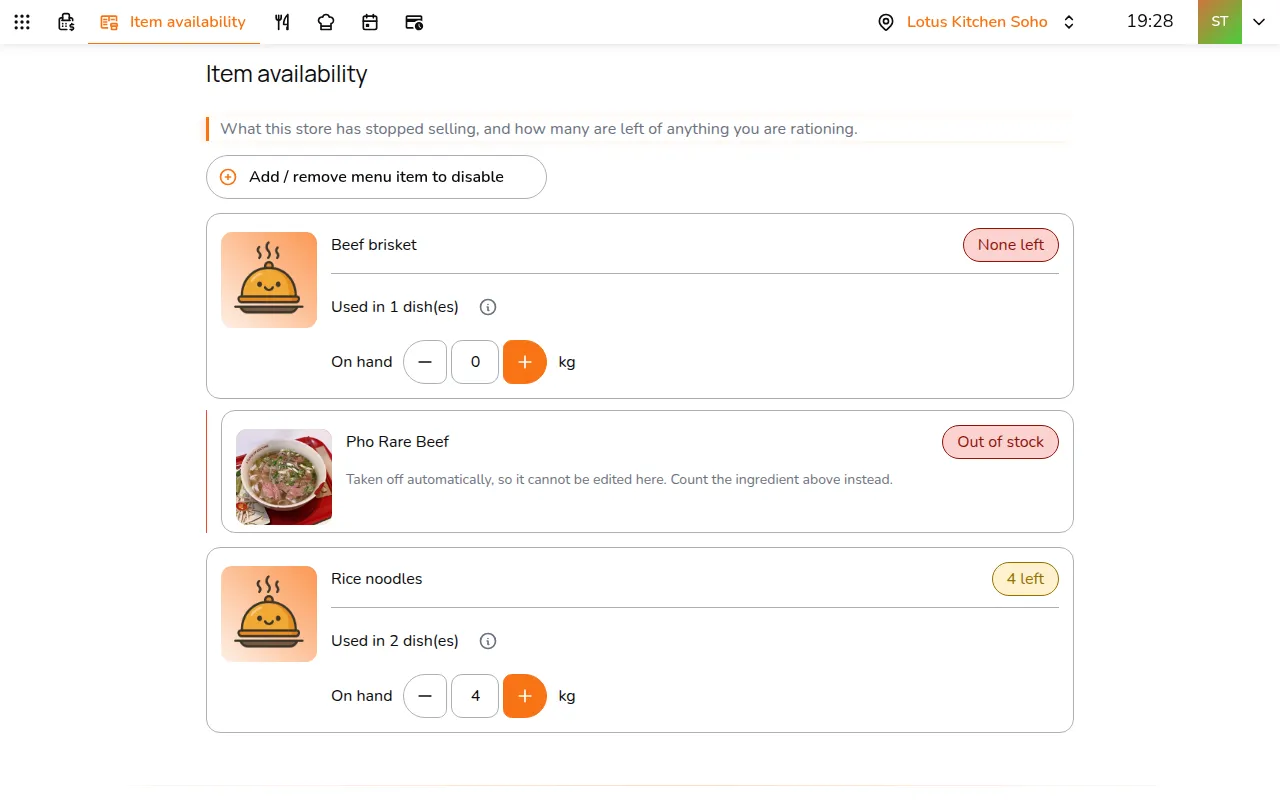Click the up-down chevrons beside the store name
Image resolution: width=1280 pixels, height=800 pixels.
[x=1069, y=22]
